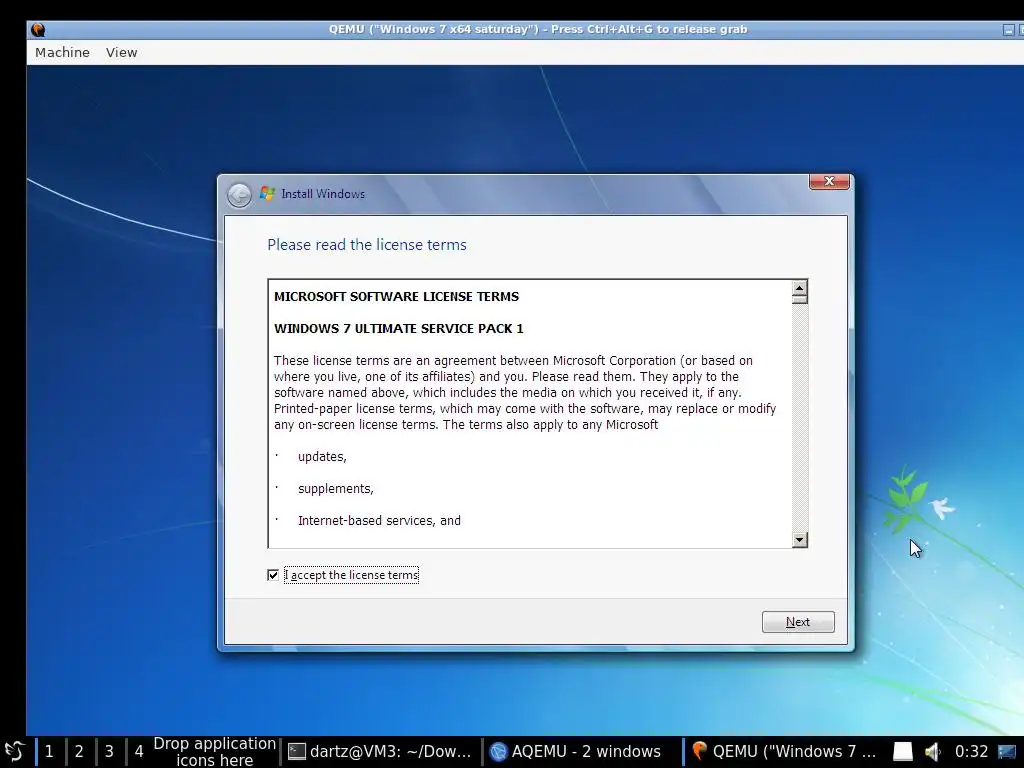The width and height of the screenshot is (1024, 768).
Task: Click license text scrollbar up arrow
Action: [x=799, y=288]
